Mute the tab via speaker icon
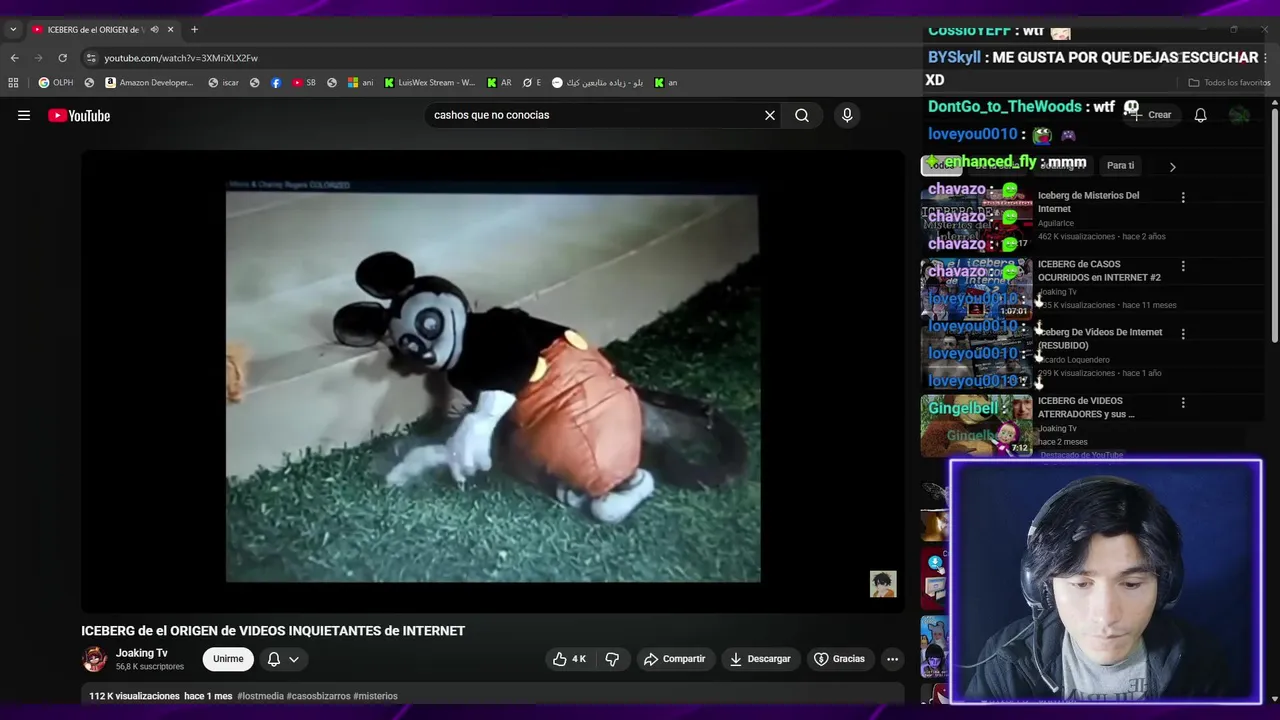Viewport: 1280px width, 720px height. pyautogui.click(x=154, y=30)
